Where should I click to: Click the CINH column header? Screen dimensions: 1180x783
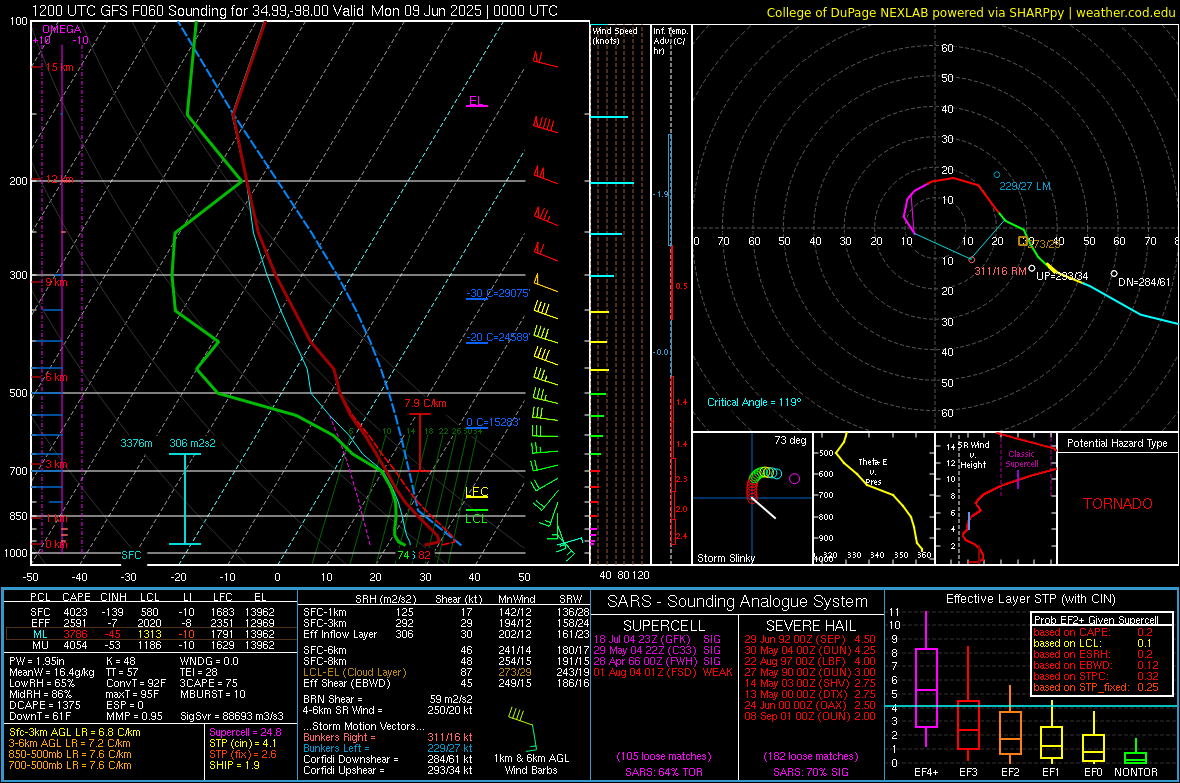pyautogui.click(x=114, y=597)
